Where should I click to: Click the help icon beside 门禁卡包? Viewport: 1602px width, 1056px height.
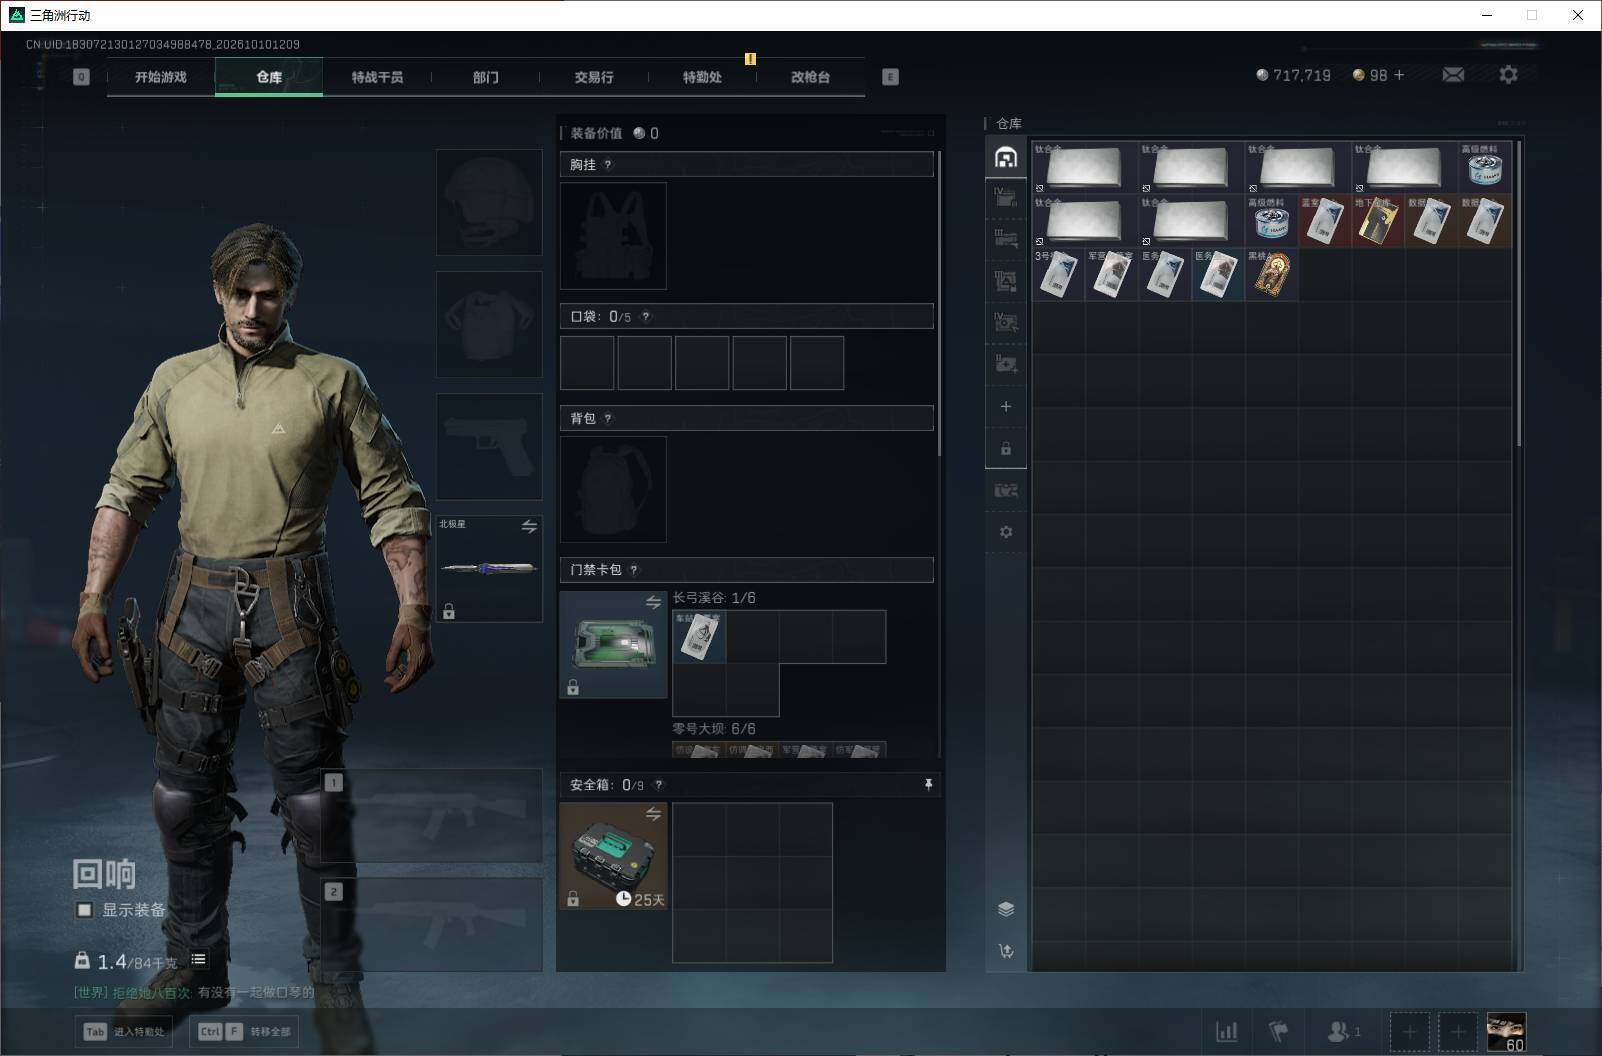coord(634,570)
